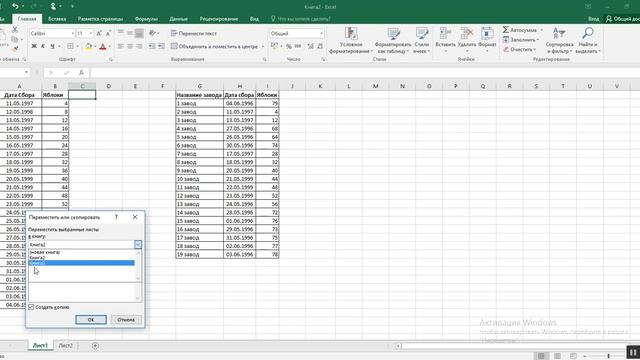The height and width of the screenshot is (360, 640).
Task: Open the fill color dropdown arrow
Action: (95, 47)
